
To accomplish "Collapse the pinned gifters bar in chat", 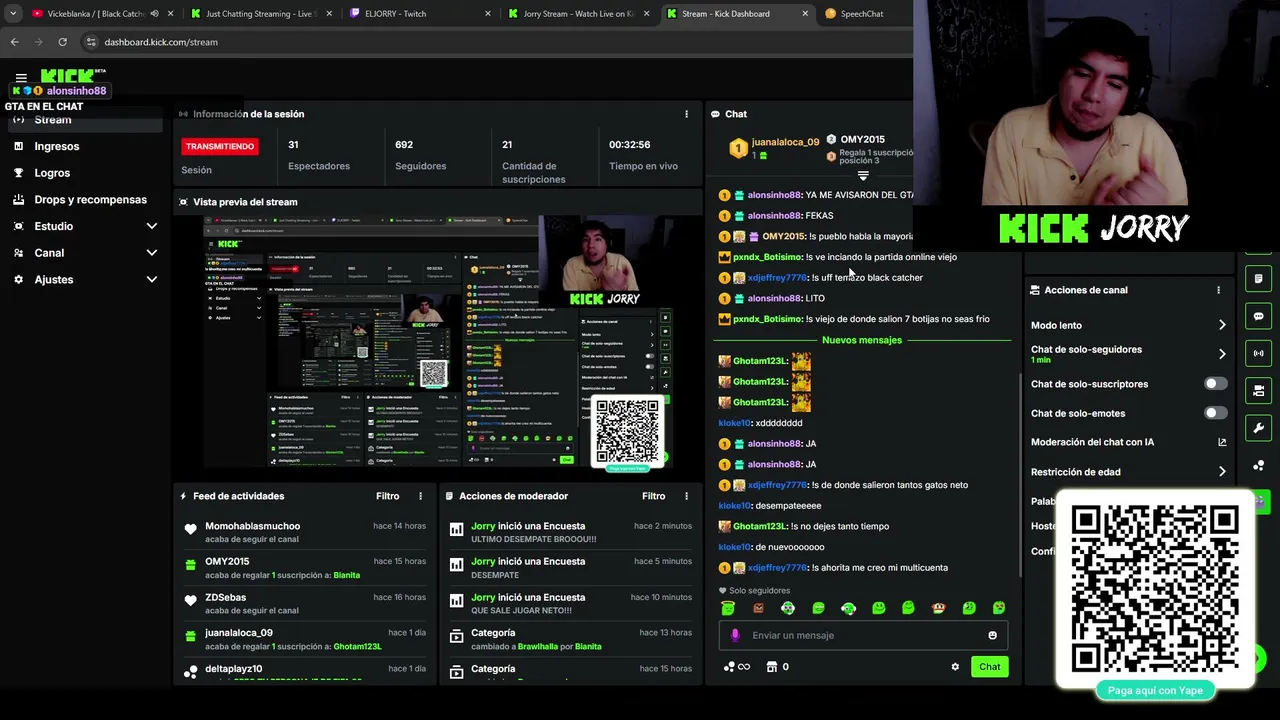I will click(863, 176).
